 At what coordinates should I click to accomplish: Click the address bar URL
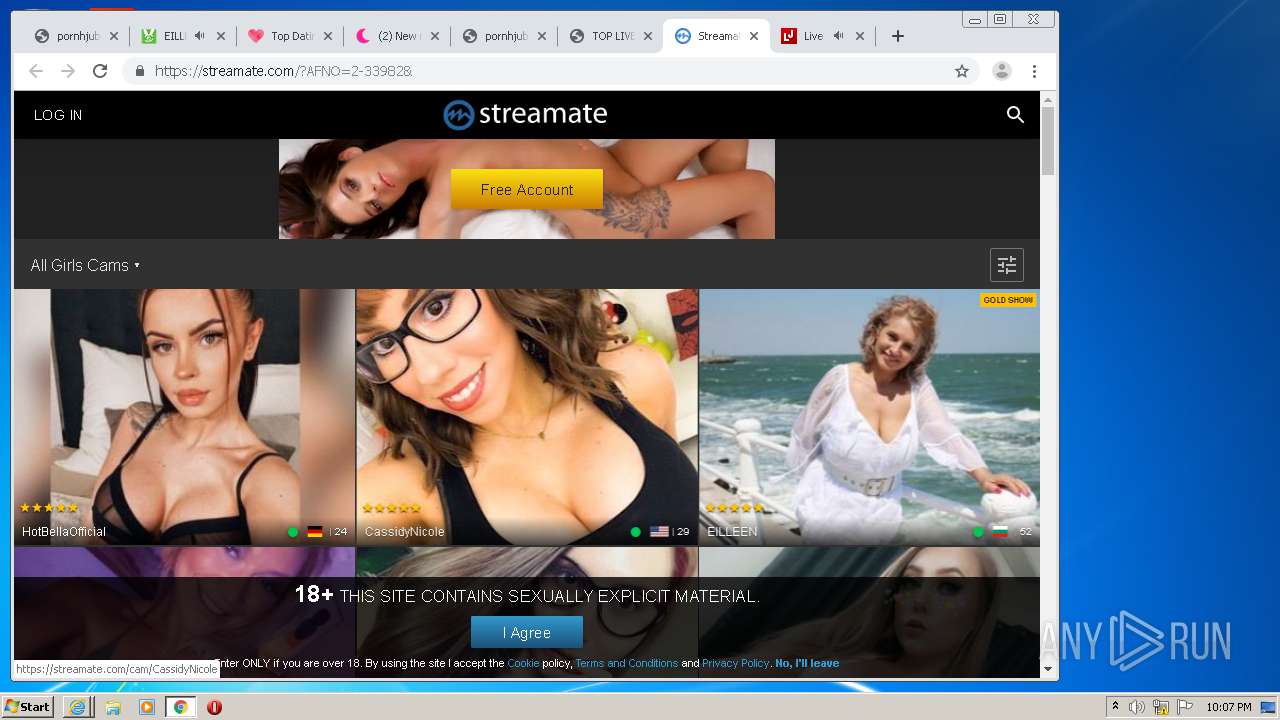(283, 71)
